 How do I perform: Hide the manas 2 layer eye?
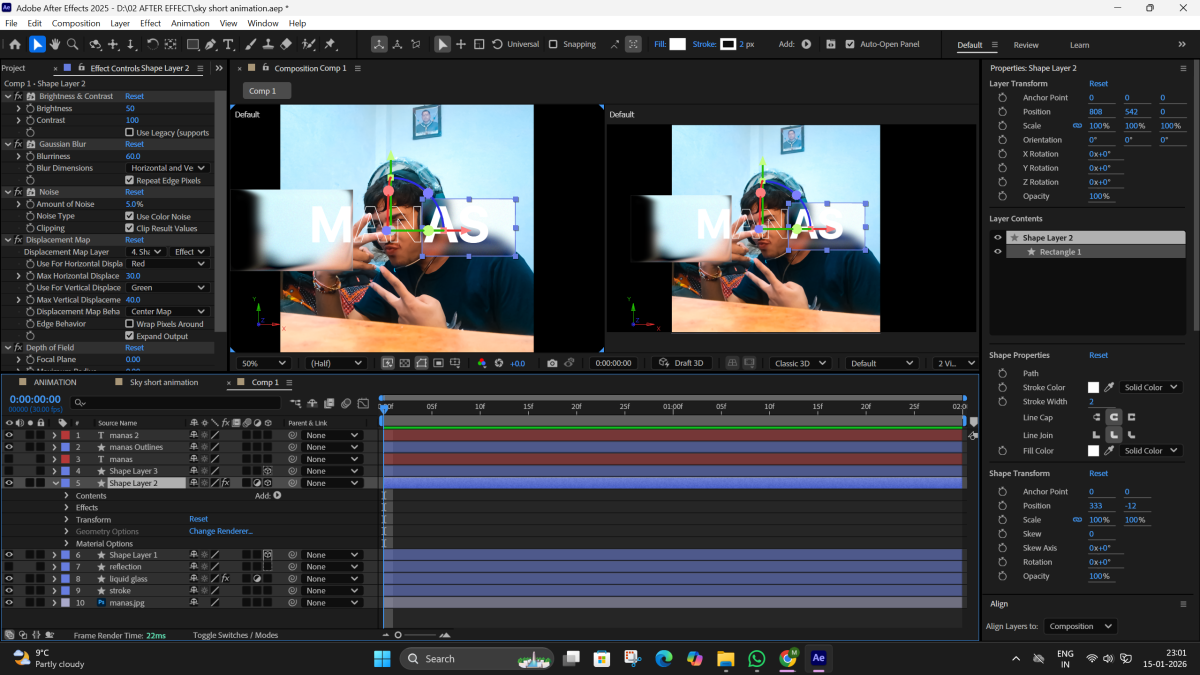click(x=9, y=435)
